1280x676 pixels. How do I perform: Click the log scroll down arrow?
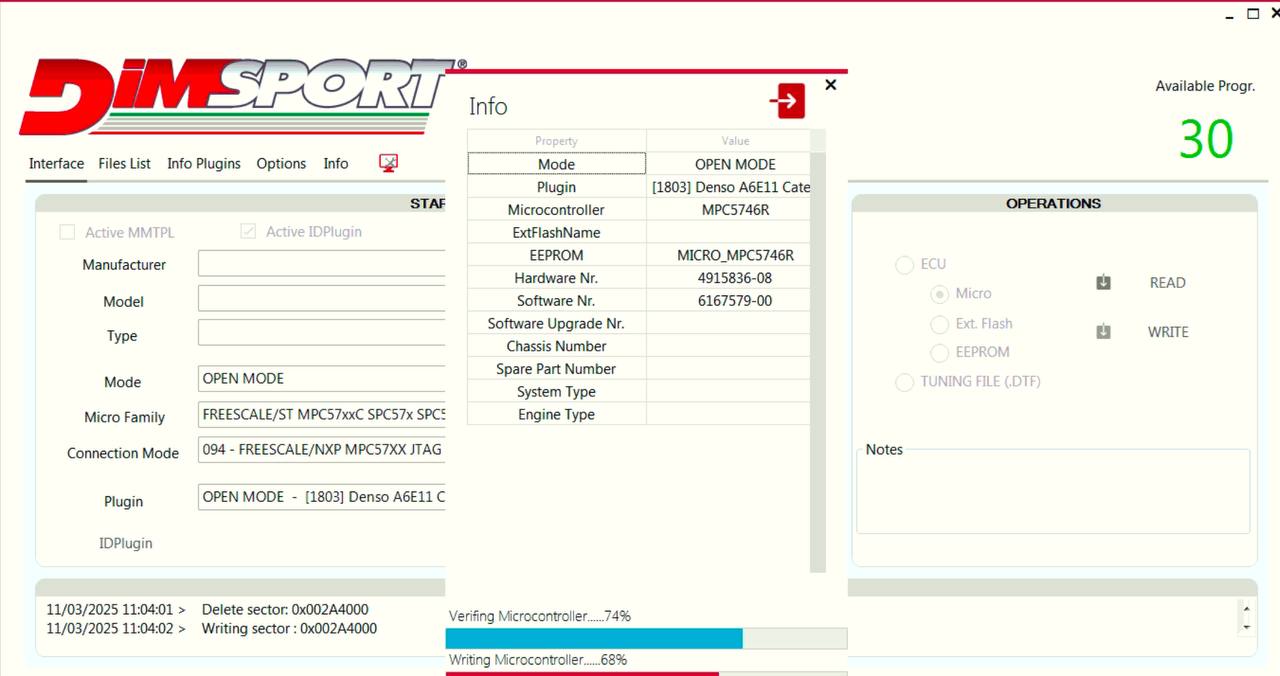(1246, 627)
